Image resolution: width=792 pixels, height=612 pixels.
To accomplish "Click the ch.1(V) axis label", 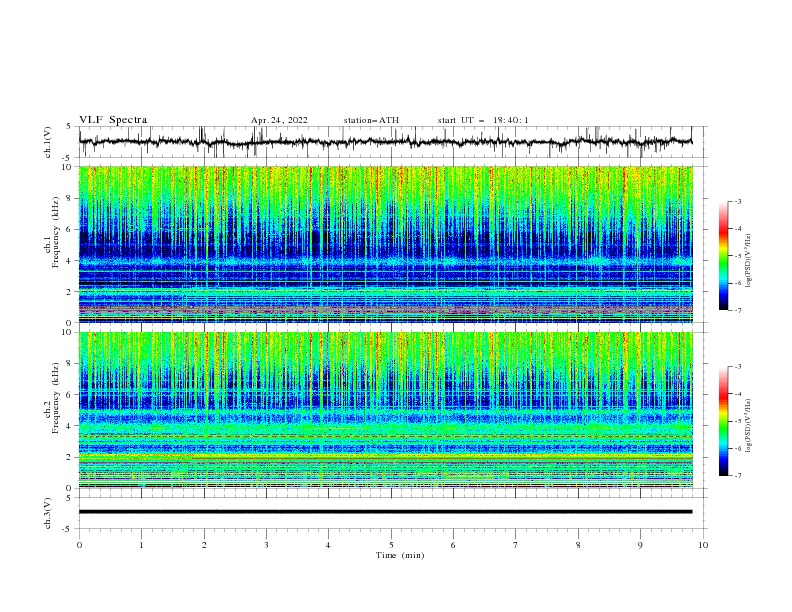I will [48, 142].
